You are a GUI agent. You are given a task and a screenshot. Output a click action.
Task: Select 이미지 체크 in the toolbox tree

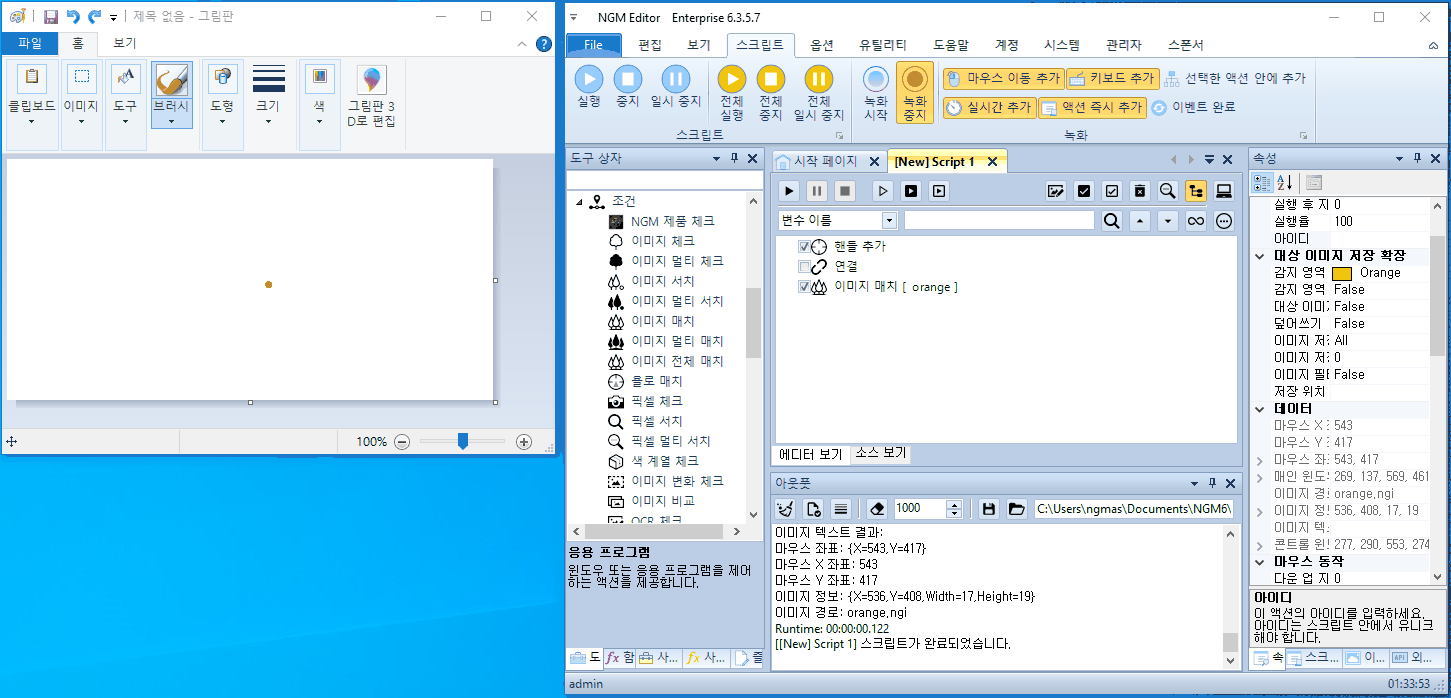click(x=662, y=241)
